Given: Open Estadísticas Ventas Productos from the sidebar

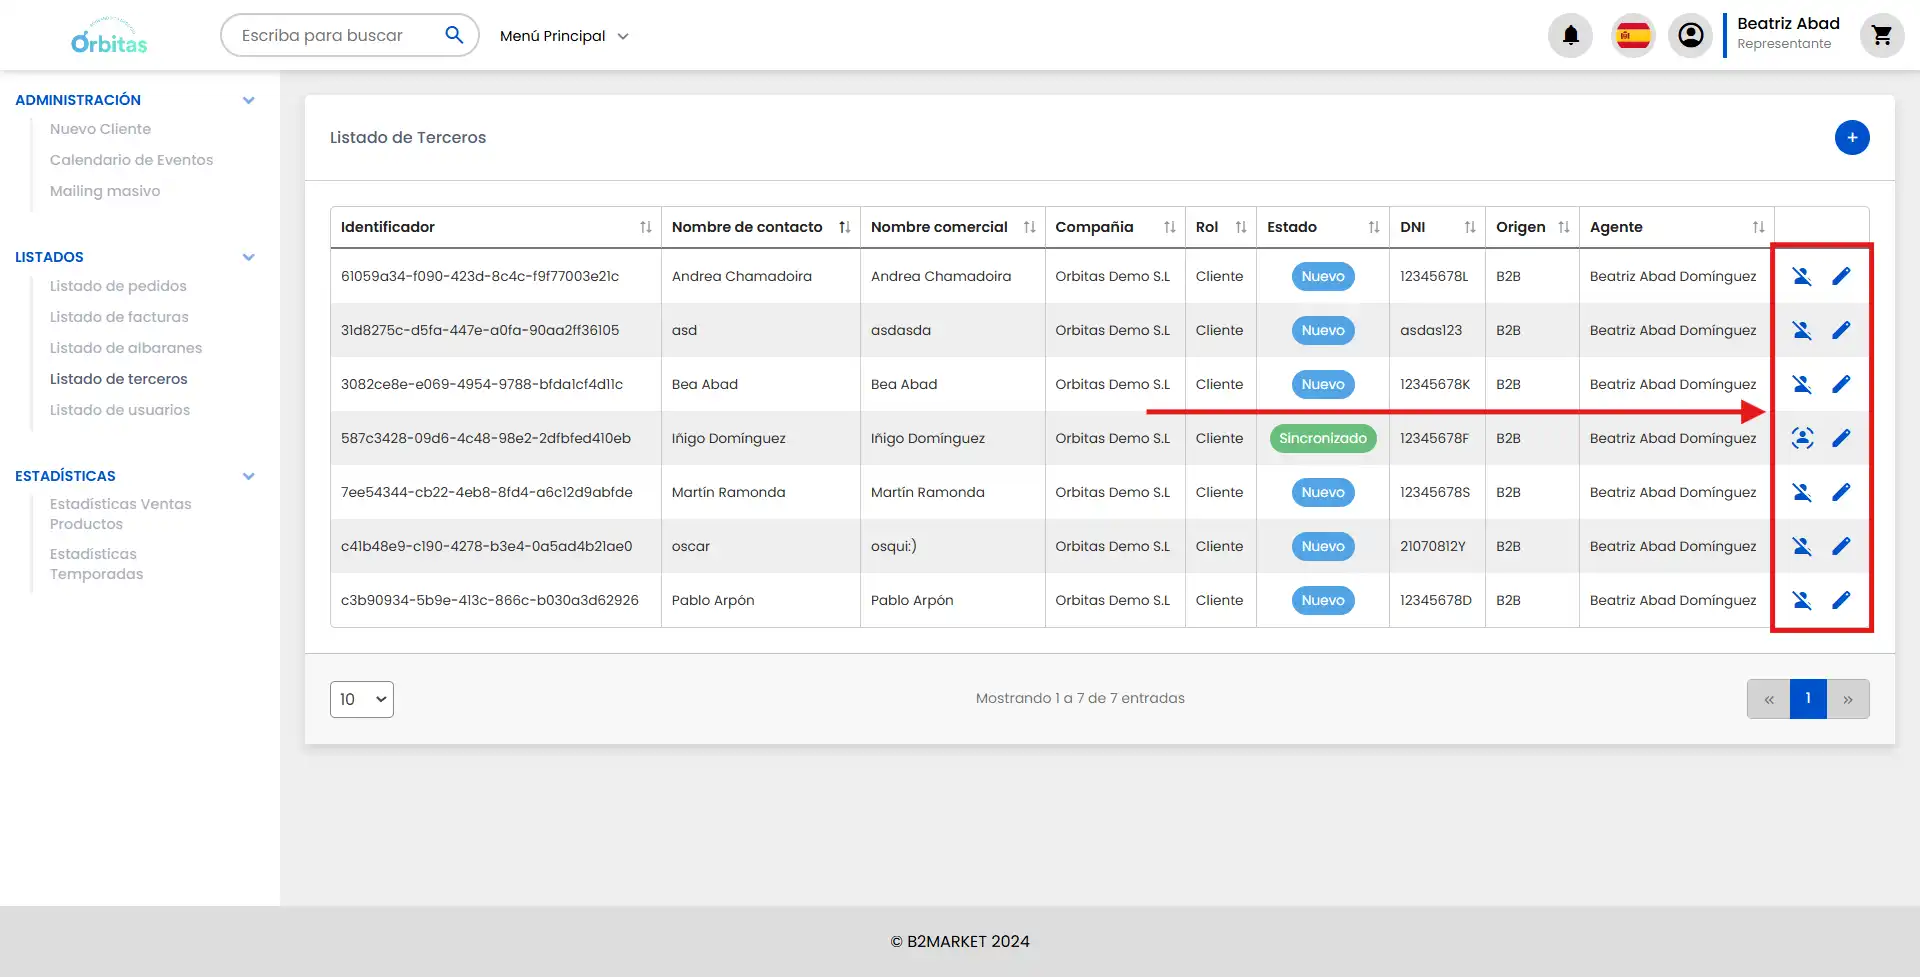Looking at the screenshot, I should 122,514.
